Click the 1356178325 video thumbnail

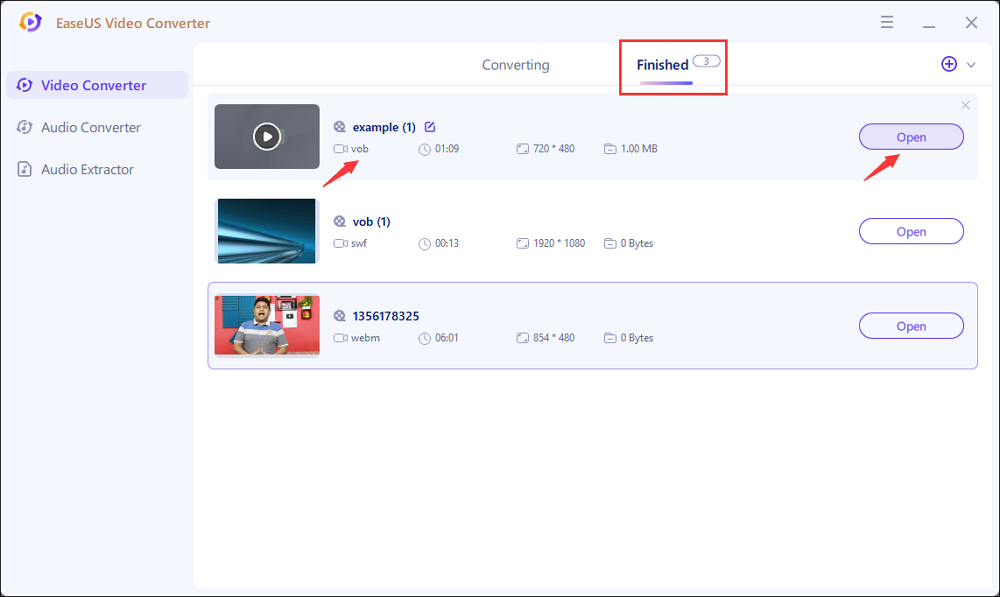pyautogui.click(x=267, y=325)
